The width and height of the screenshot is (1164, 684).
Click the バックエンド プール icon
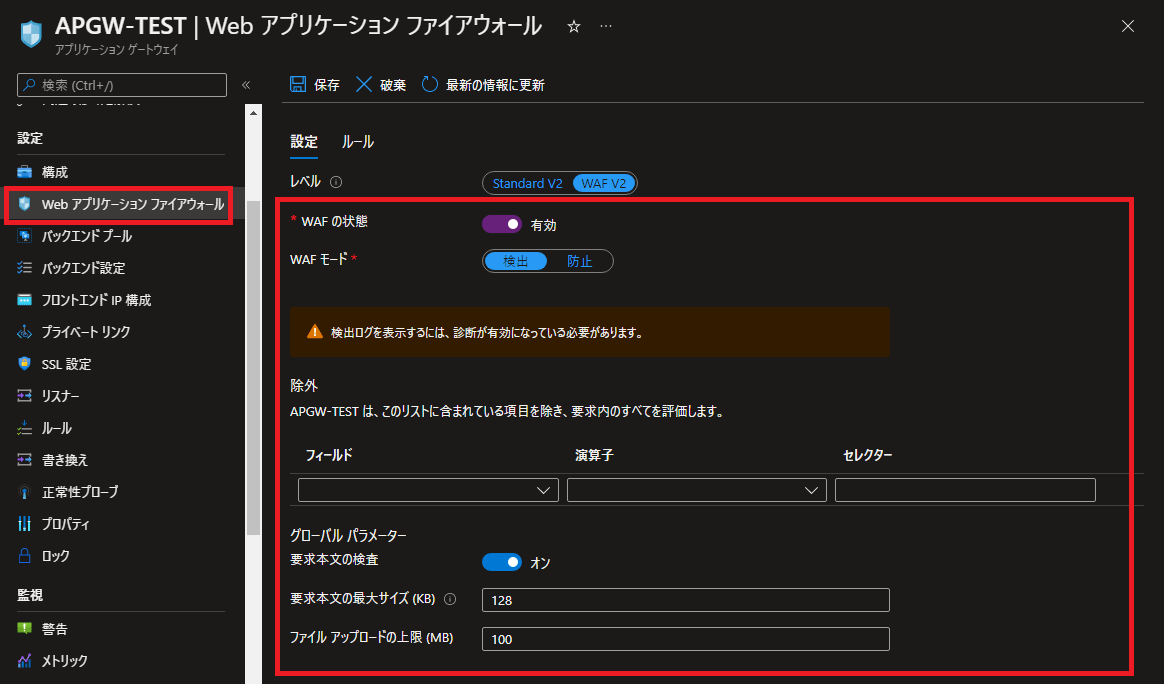pos(24,235)
